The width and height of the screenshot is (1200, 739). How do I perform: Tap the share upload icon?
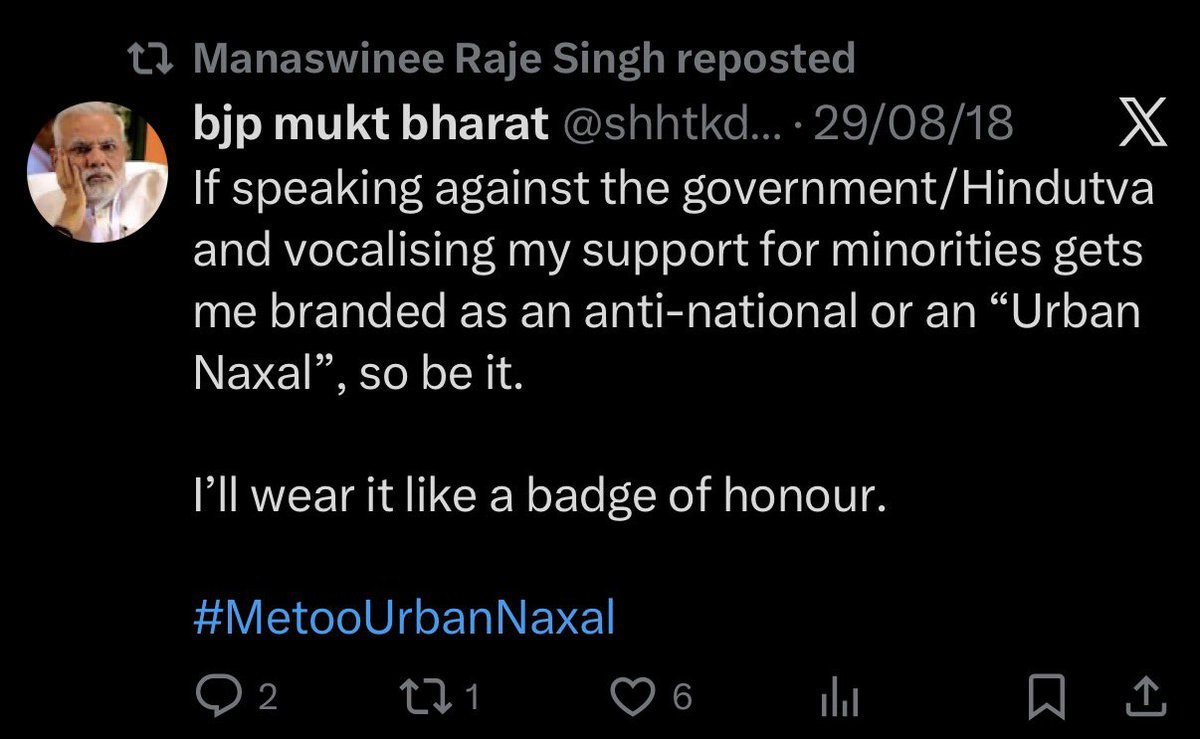(1146, 695)
